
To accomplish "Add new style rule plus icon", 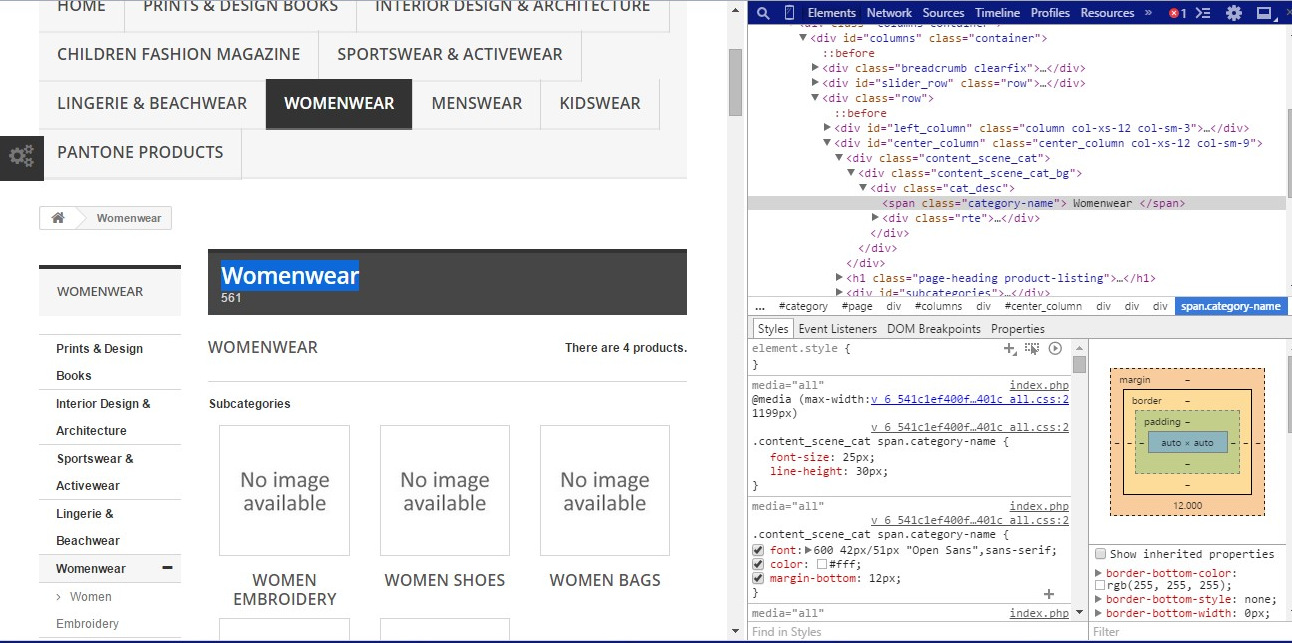I will 1010,348.
